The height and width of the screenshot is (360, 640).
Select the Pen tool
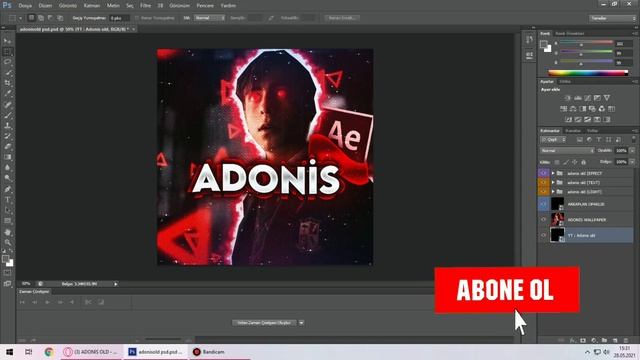(x=7, y=189)
